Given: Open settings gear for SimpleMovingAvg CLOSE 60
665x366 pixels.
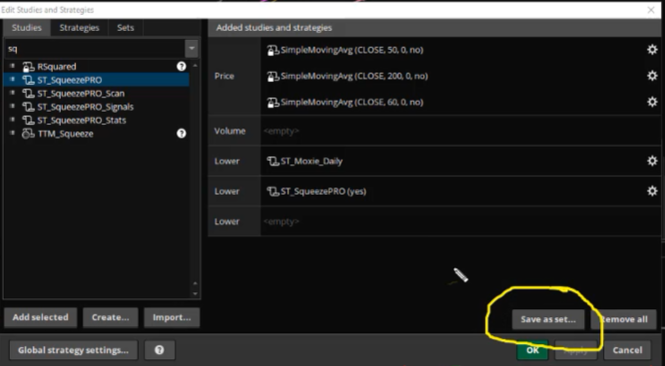Looking at the screenshot, I should pos(652,102).
